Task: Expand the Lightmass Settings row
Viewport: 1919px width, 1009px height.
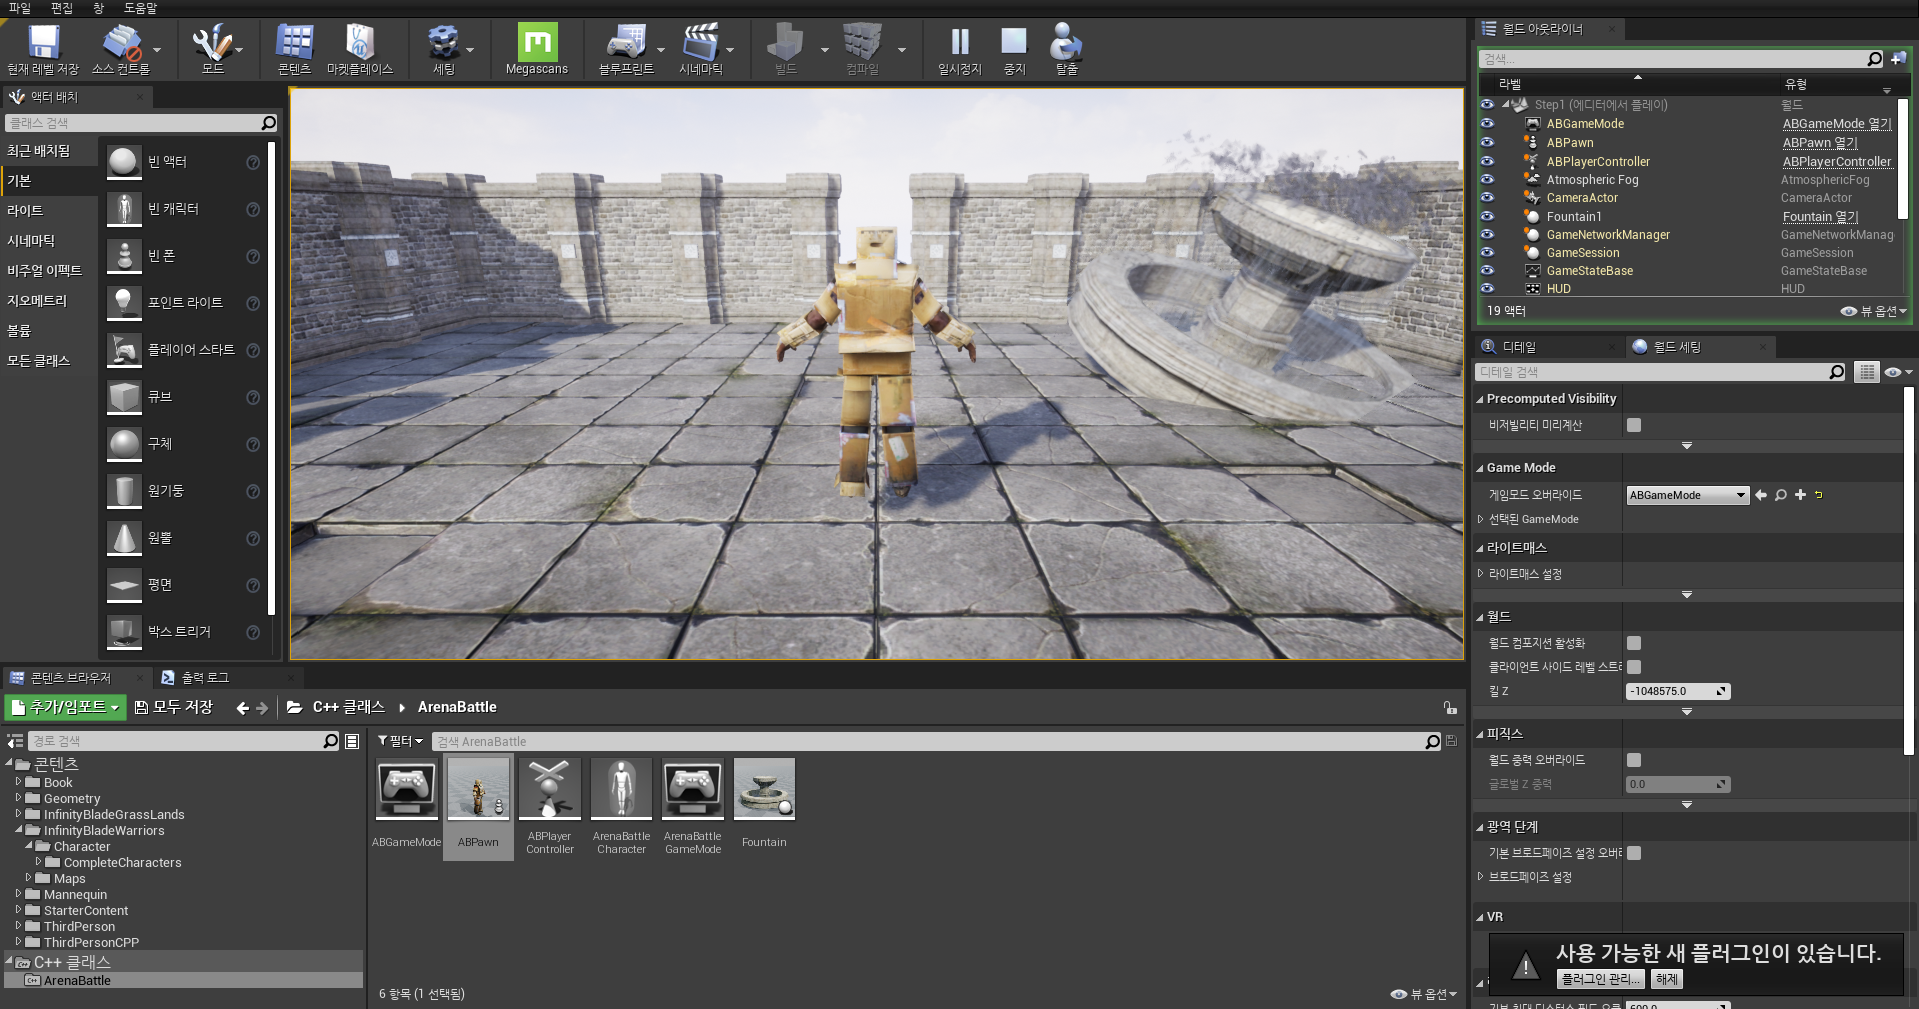Action: pos(1481,574)
